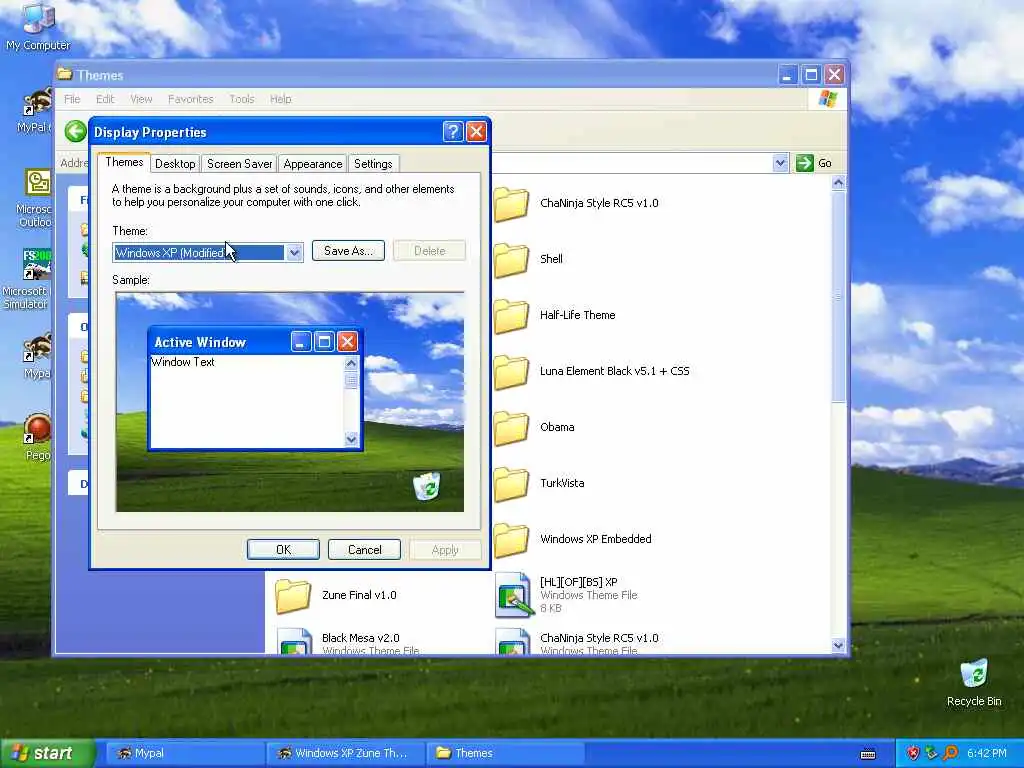Open the ChaNinja Style RC5 v1.0 folder icon
1024x768 pixels.
(511, 204)
